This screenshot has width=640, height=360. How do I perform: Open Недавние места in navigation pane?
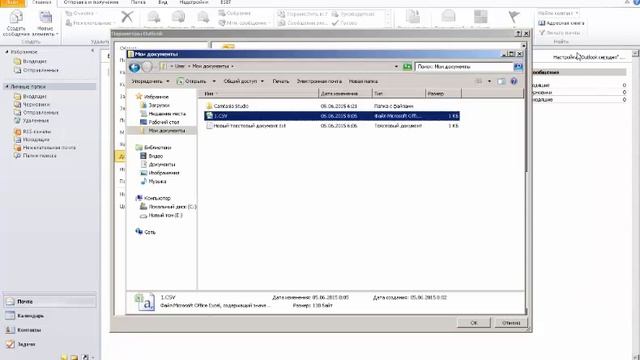click(167, 114)
